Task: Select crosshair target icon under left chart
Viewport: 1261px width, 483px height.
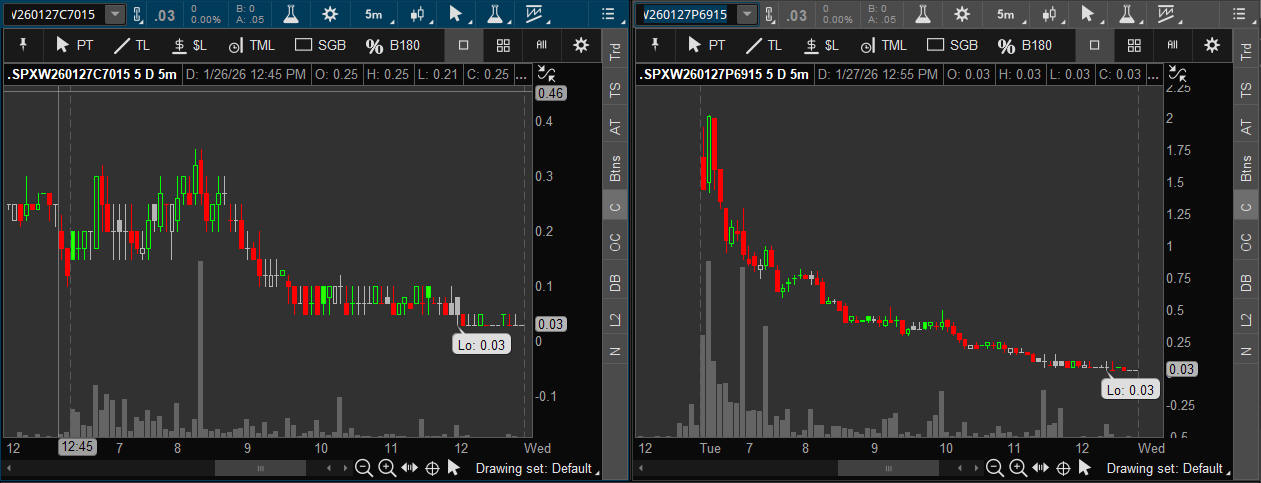Action: [x=433, y=468]
